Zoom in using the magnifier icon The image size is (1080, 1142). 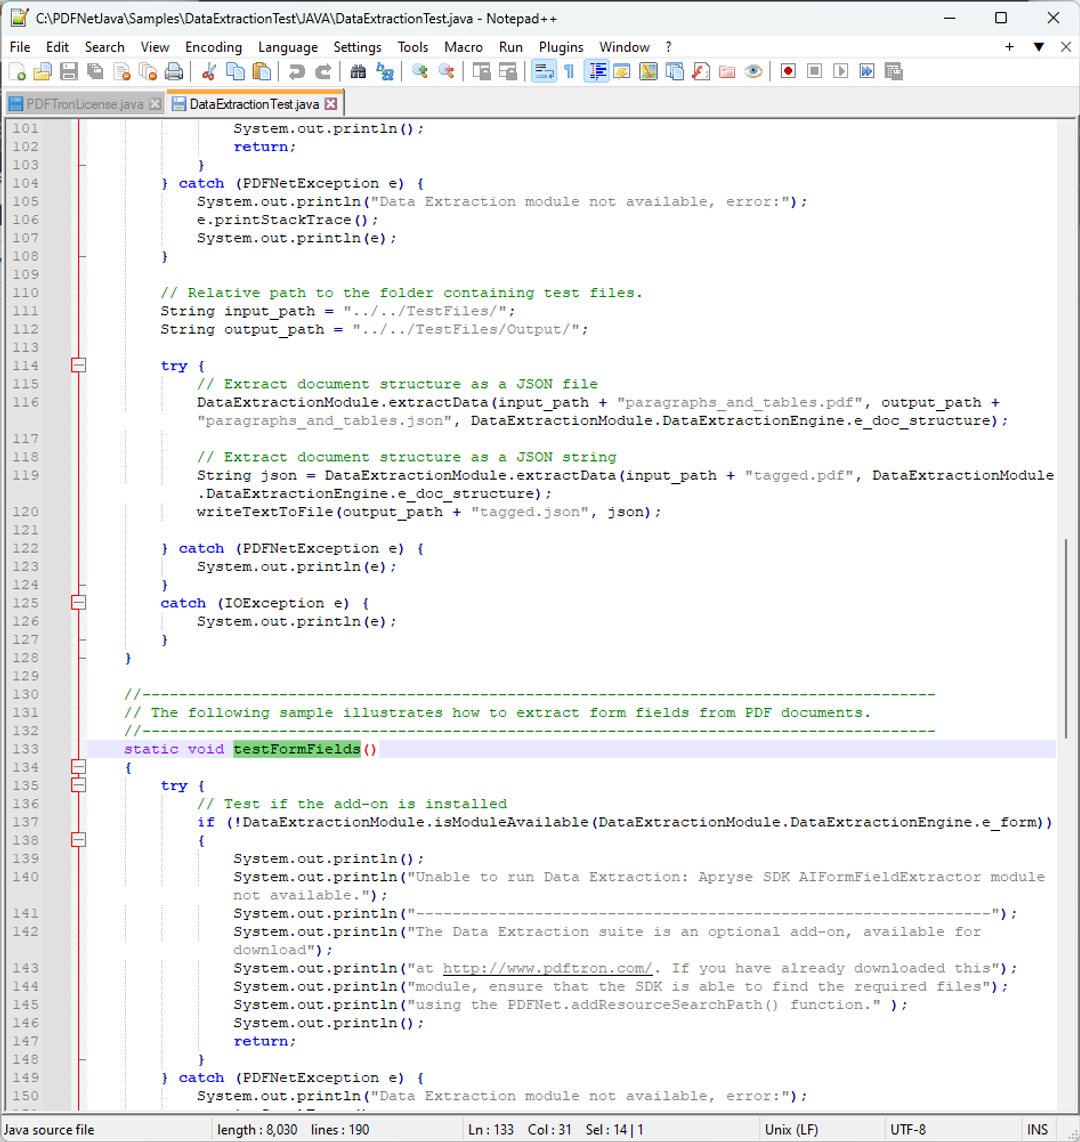click(419, 71)
